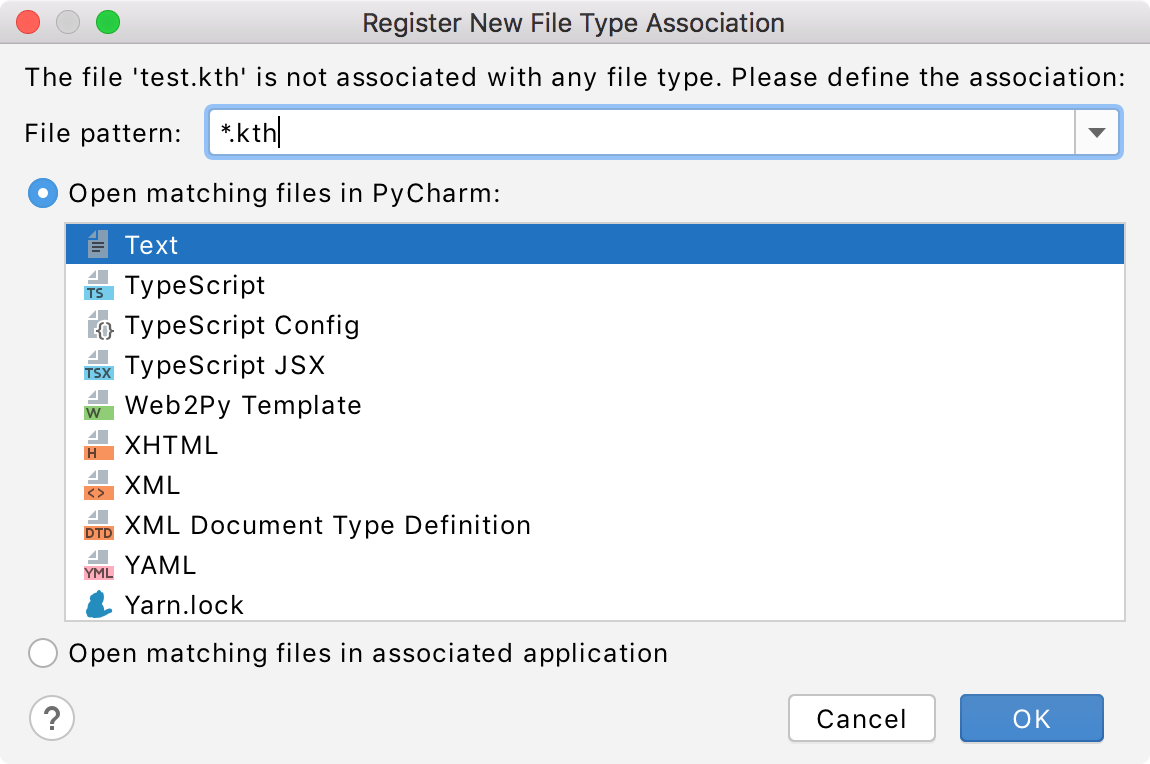Image resolution: width=1150 pixels, height=764 pixels.
Task: Select the Yarn.lock list entry
Action: coord(183,604)
